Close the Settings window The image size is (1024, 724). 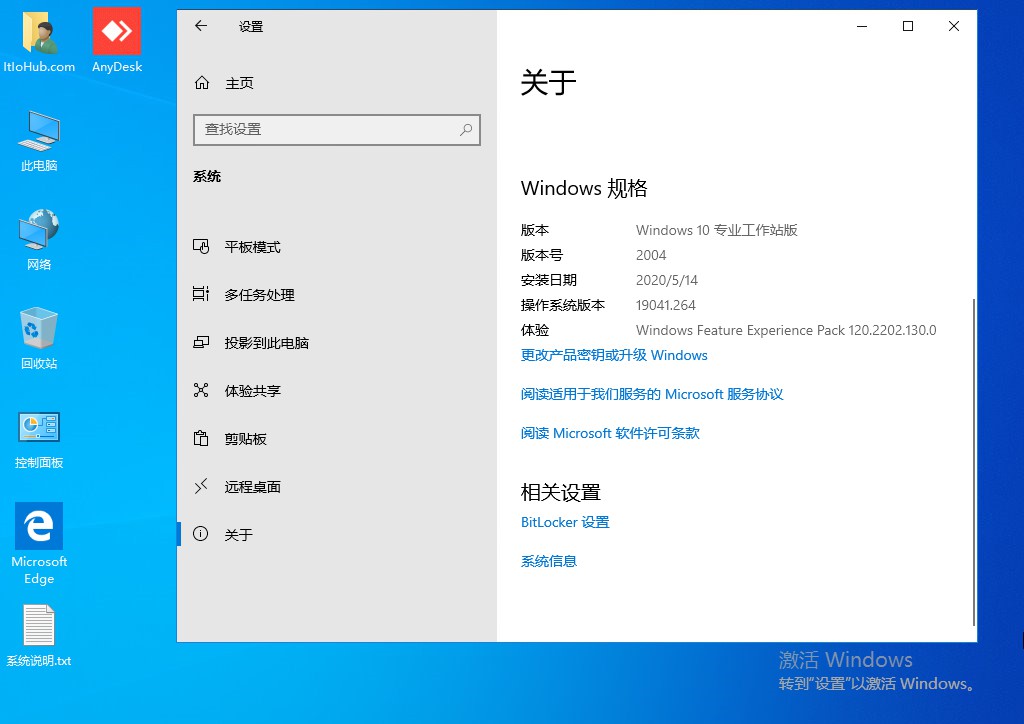[x=953, y=26]
